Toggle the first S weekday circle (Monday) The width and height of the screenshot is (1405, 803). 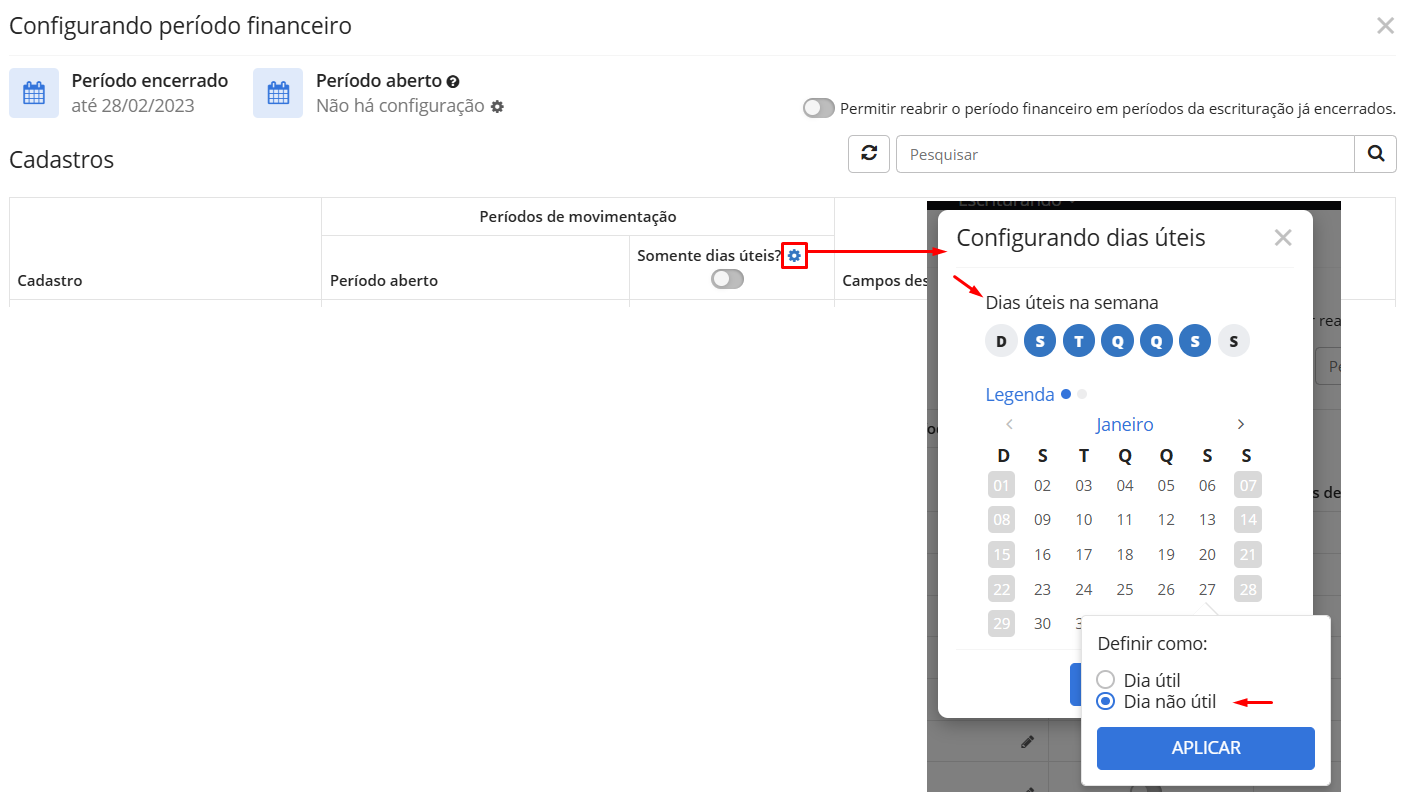click(x=1040, y=341)
